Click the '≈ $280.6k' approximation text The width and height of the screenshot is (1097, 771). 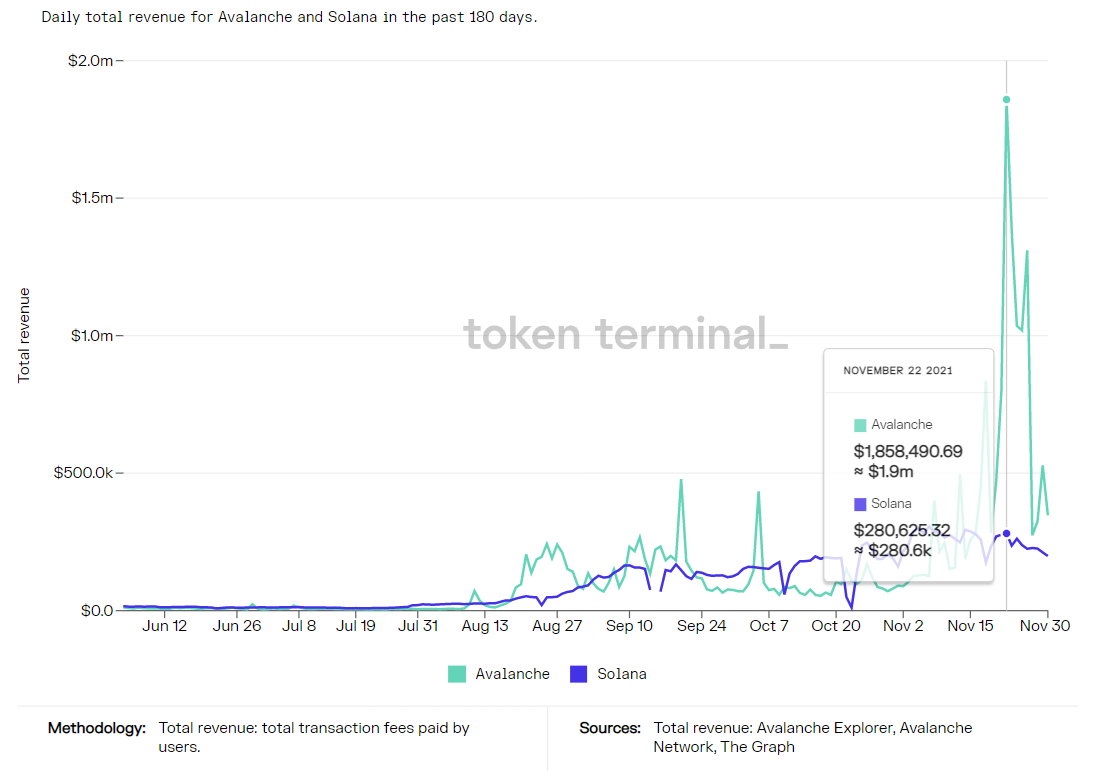pyautogui.click(x=893, y=551)
